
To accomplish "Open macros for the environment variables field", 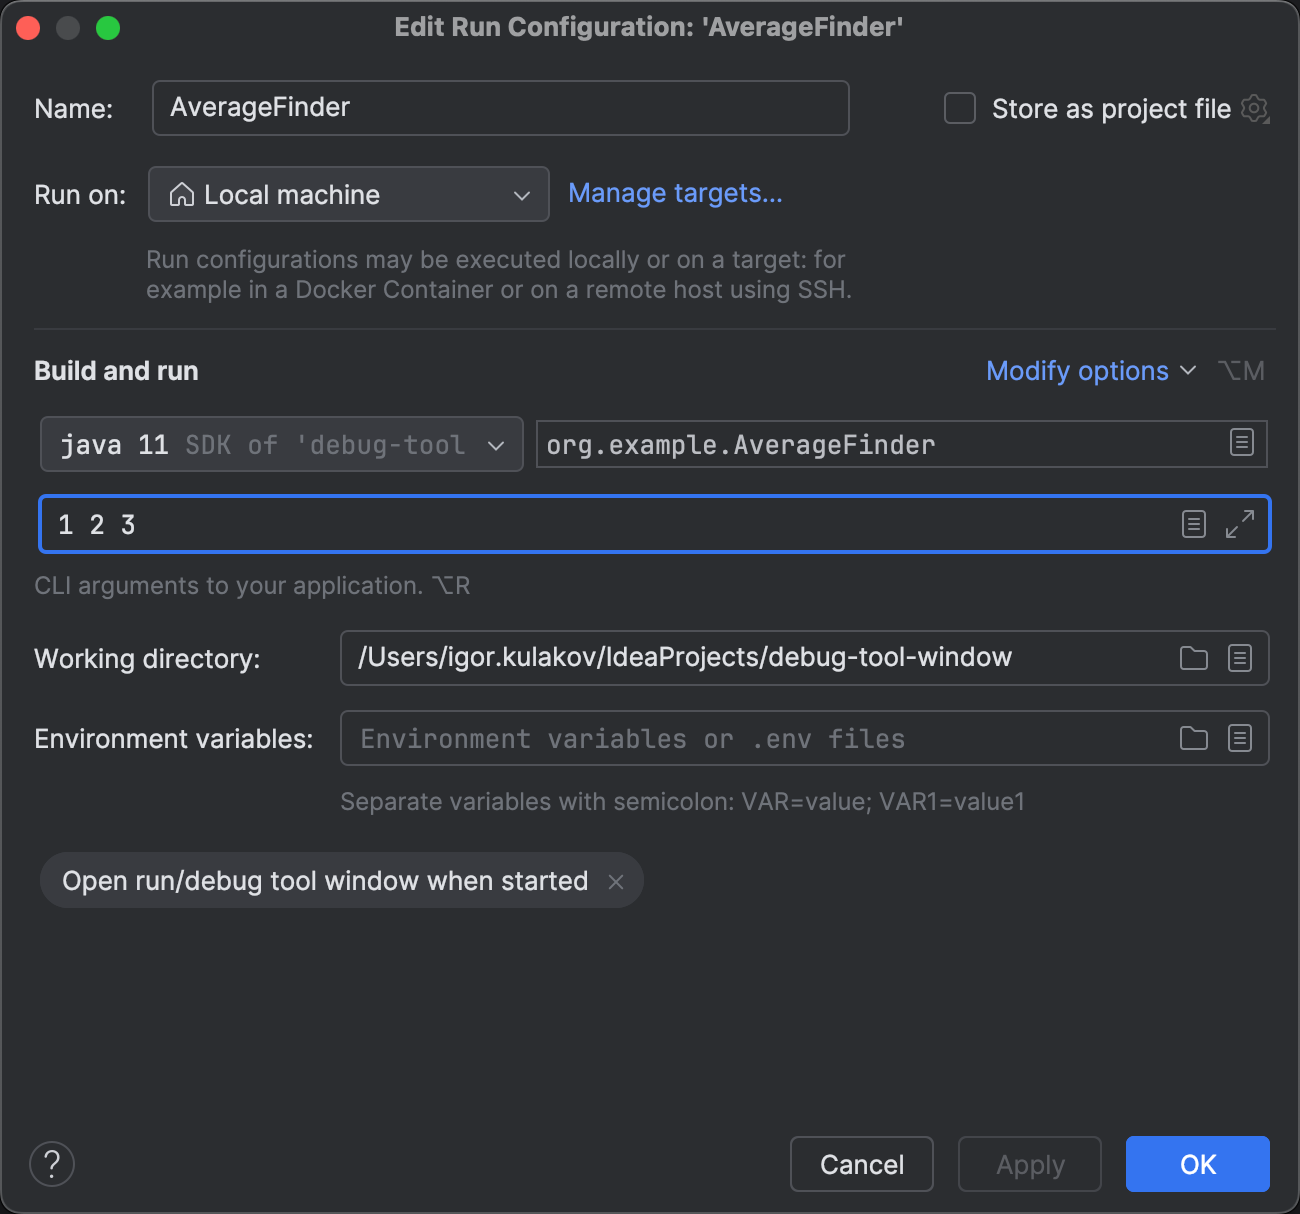I will (x=1240, y=738).
